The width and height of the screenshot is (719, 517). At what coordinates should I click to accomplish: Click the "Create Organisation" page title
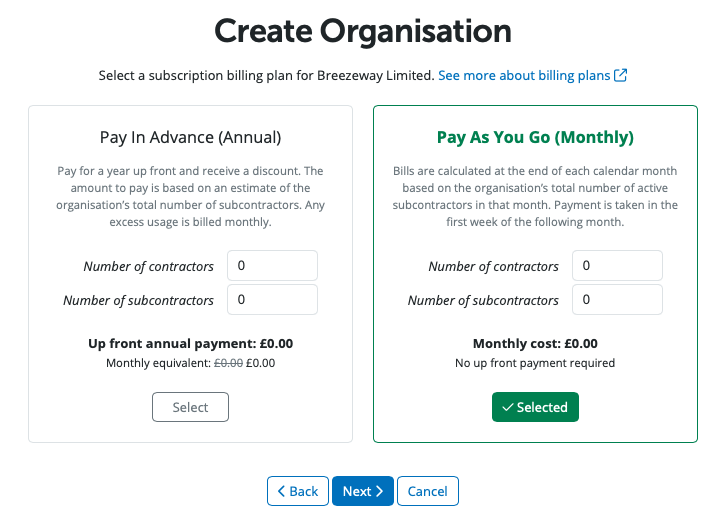[x=363, y=31]
